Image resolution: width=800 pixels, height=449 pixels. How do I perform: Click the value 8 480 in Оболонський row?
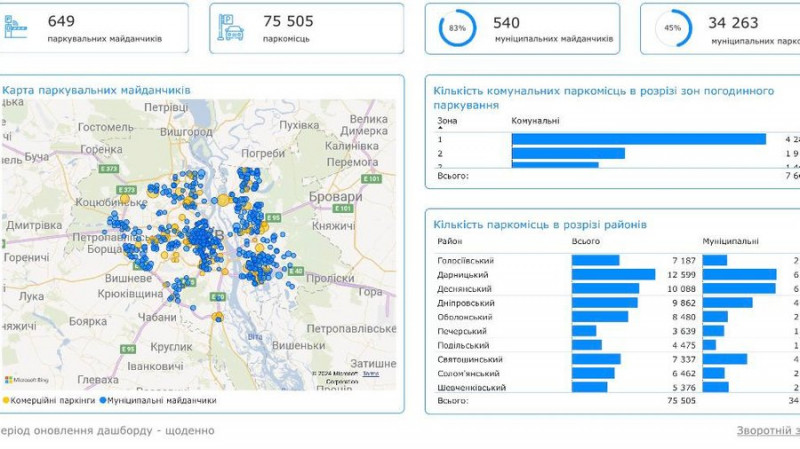tap(684, 317)
